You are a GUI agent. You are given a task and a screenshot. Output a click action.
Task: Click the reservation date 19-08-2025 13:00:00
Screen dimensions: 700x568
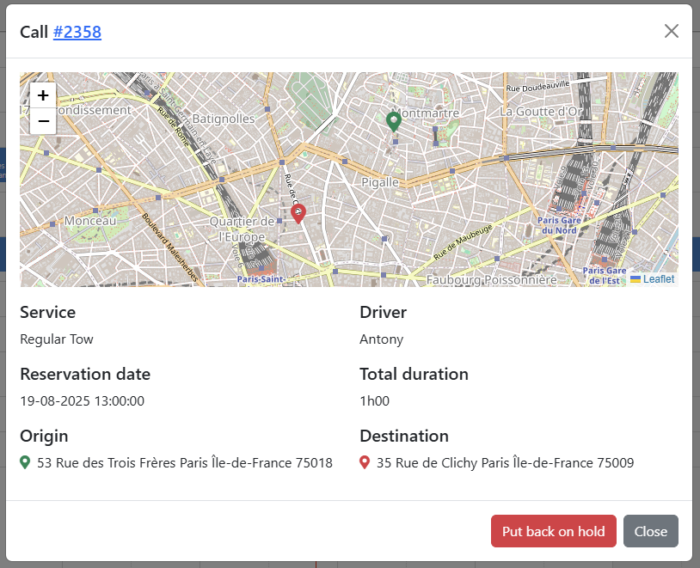[x=82, y=401]
